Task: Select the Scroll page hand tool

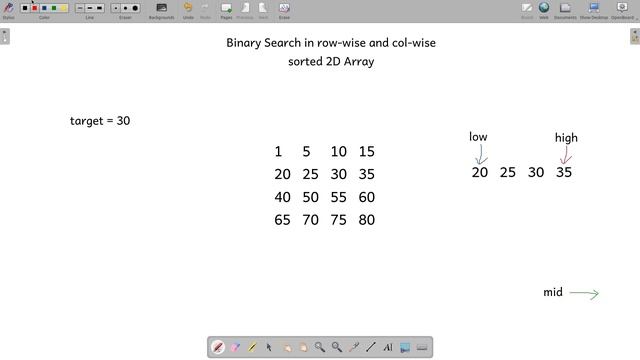Action: 303,347
